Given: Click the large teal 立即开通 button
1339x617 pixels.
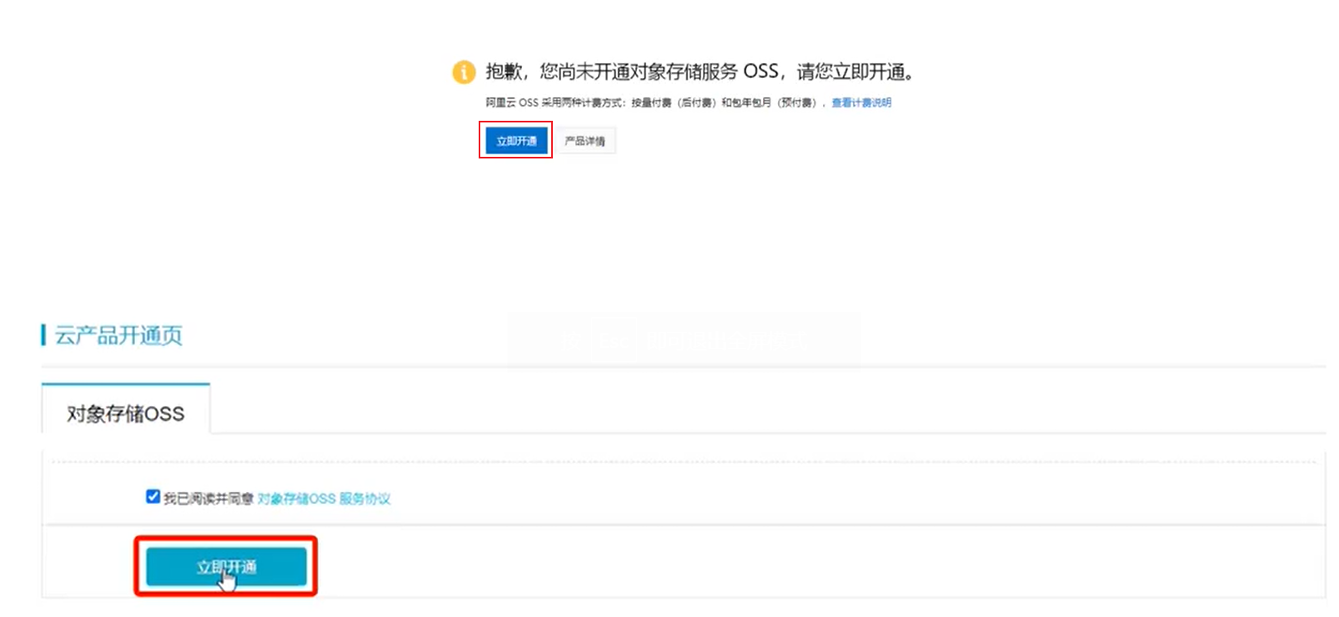Looking at the screenshot, I should click(x=226, y=567).
